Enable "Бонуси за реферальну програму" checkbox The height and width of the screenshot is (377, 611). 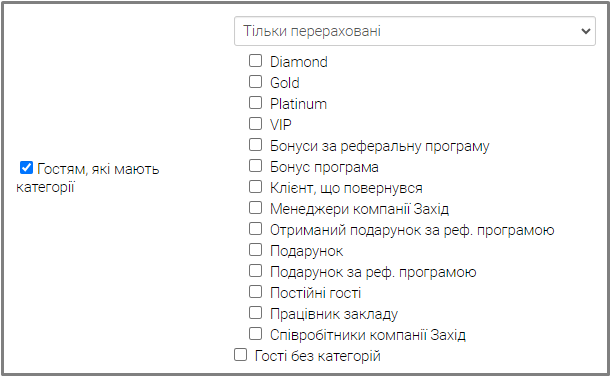click(x=255, y=145)
